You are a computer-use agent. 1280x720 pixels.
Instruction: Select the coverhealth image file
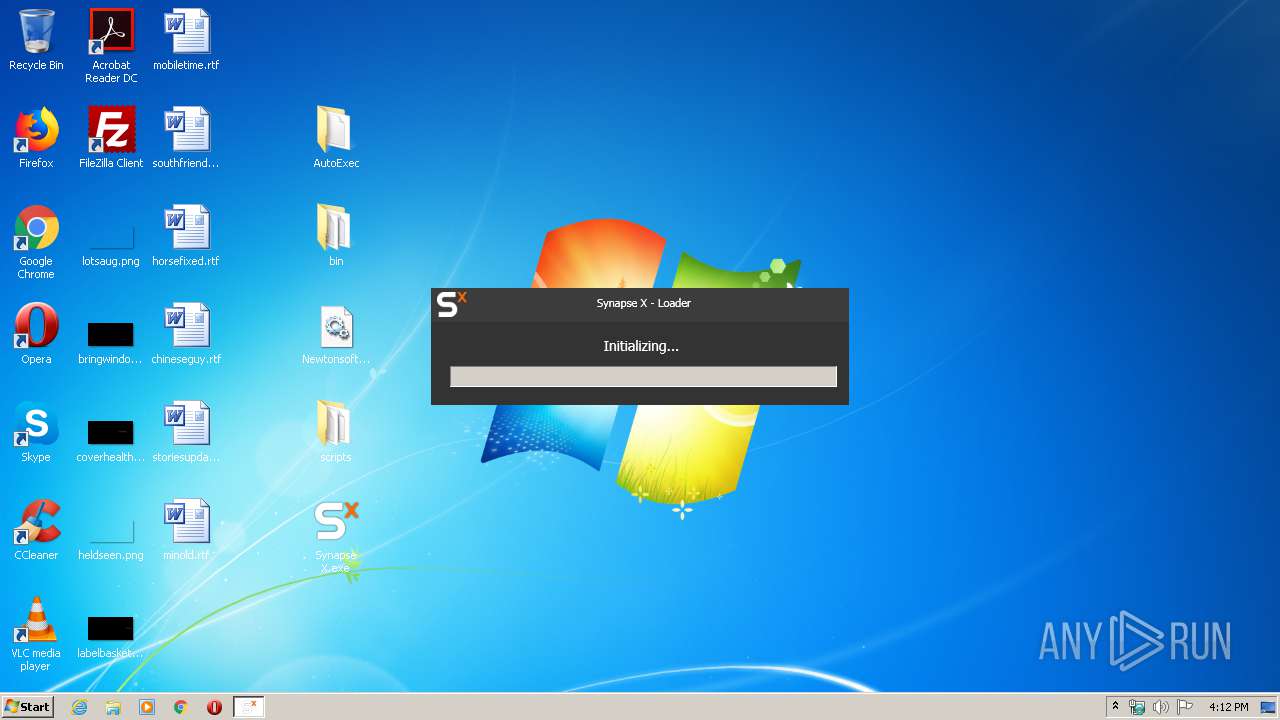pos(111,440)
